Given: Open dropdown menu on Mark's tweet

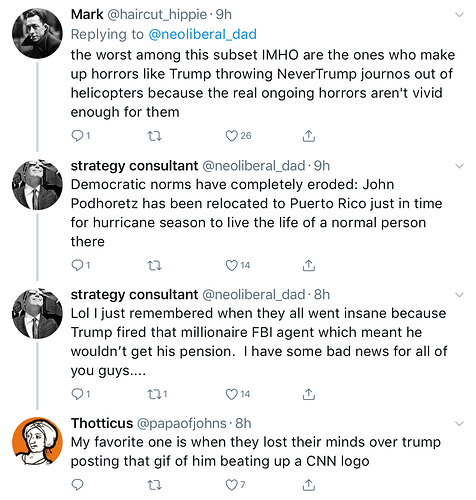Looking at the screenshot, I should (x=460, y=15).
